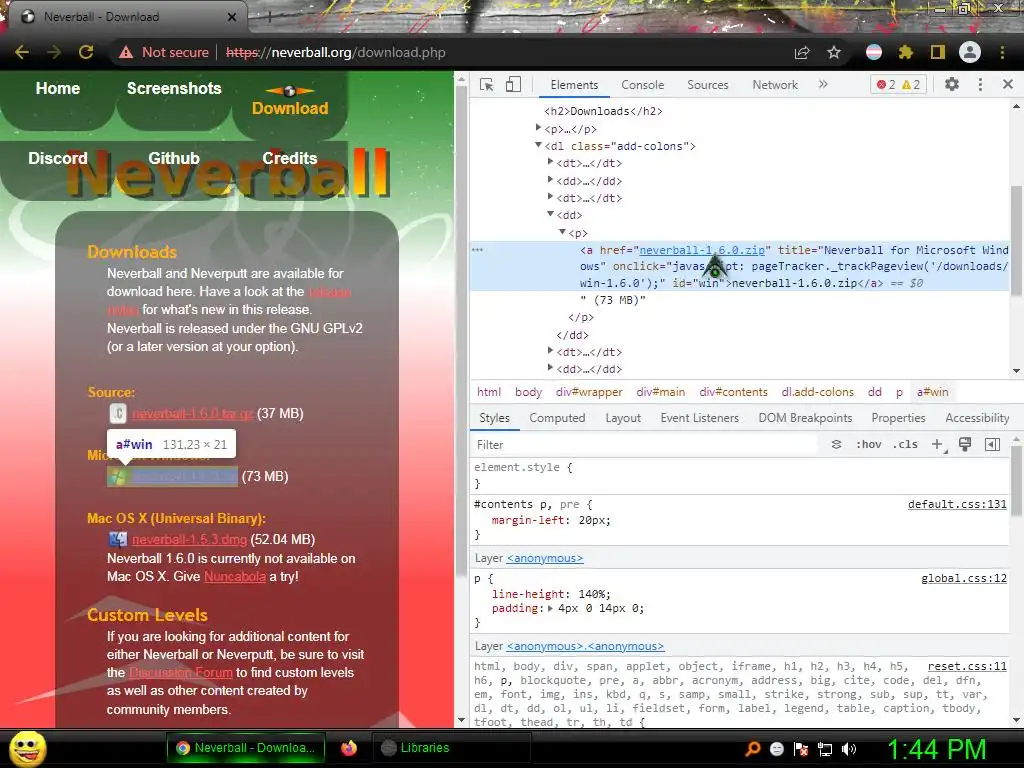Open the Extensions puzzle icon
Image resolution: width=1024 pixels, height=768 pixels.
[x=905, y=52]
